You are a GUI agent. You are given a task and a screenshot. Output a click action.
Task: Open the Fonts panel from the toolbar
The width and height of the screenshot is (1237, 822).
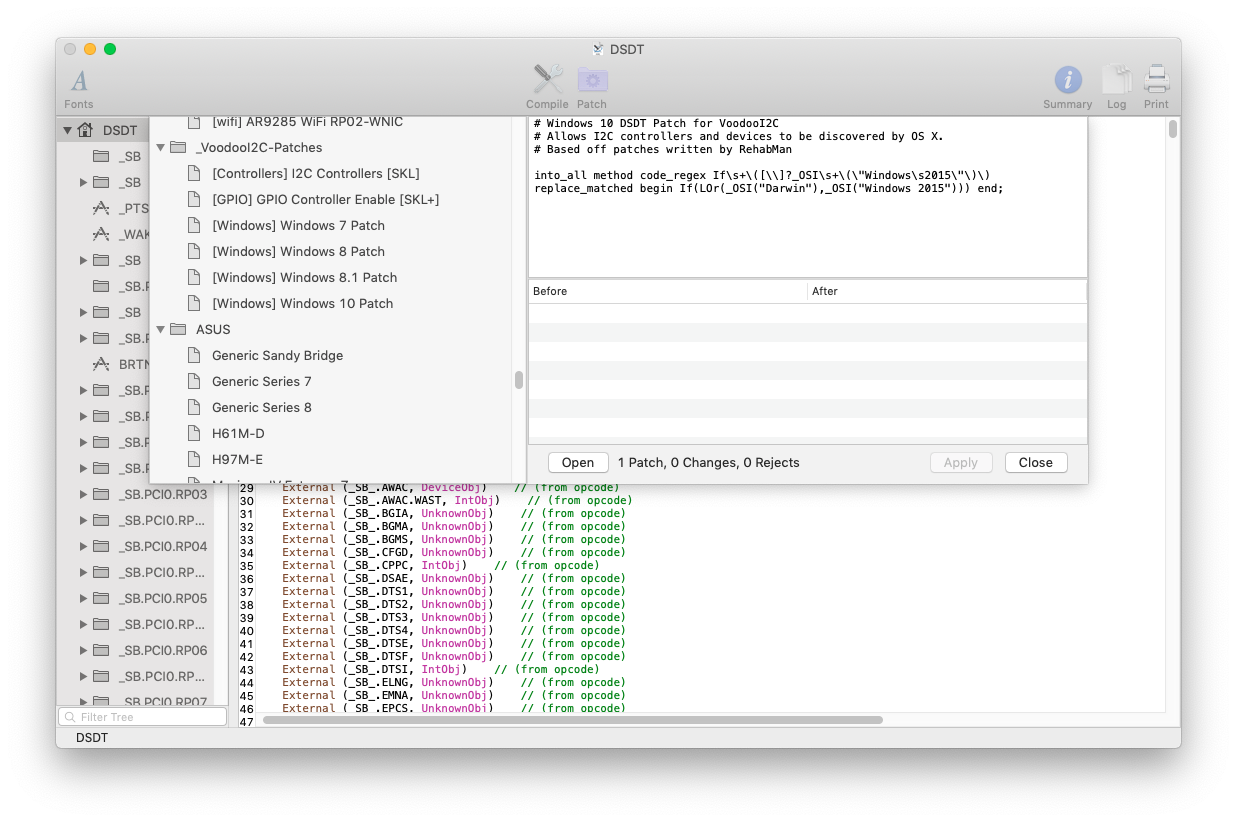[79, 88]
